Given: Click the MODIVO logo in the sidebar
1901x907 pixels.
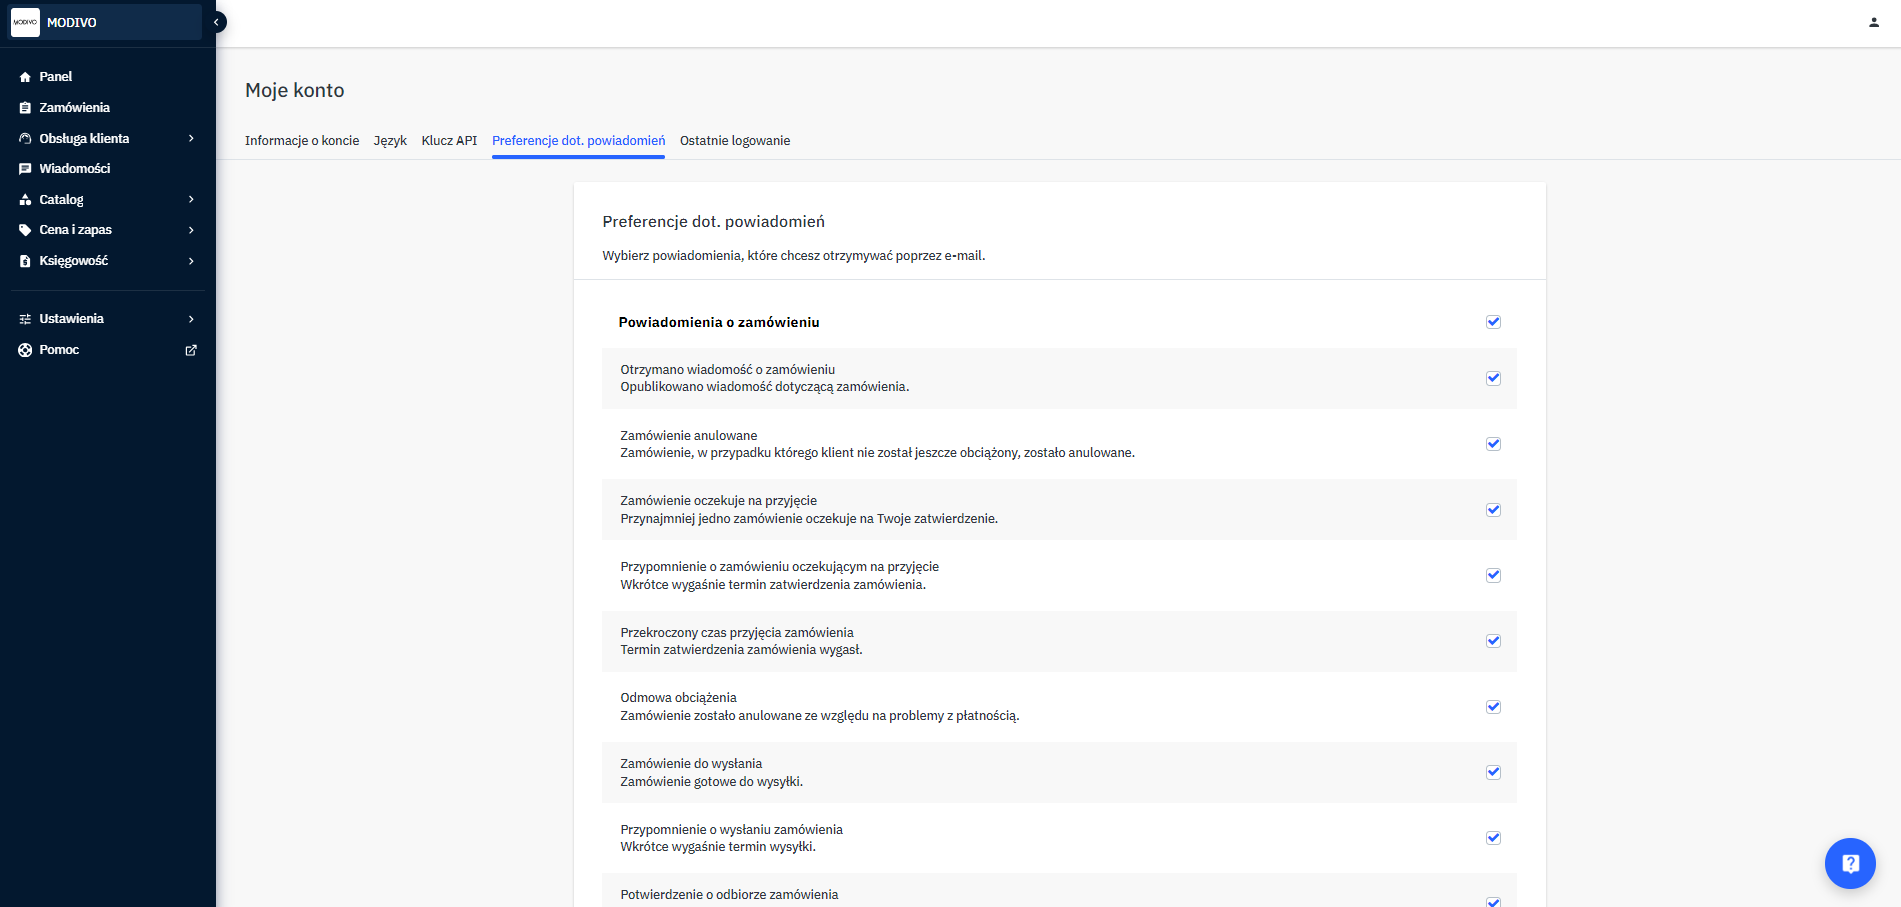Looking at the screenshot, I should coord(25,22).
